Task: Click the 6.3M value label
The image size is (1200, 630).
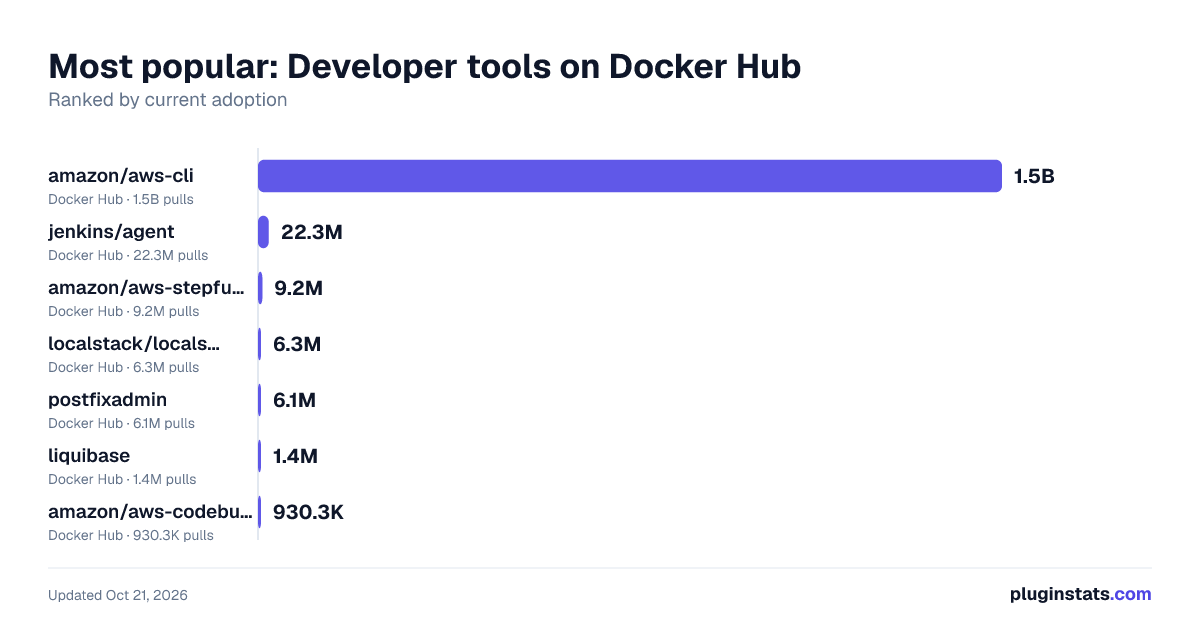Action: point(297,344)
